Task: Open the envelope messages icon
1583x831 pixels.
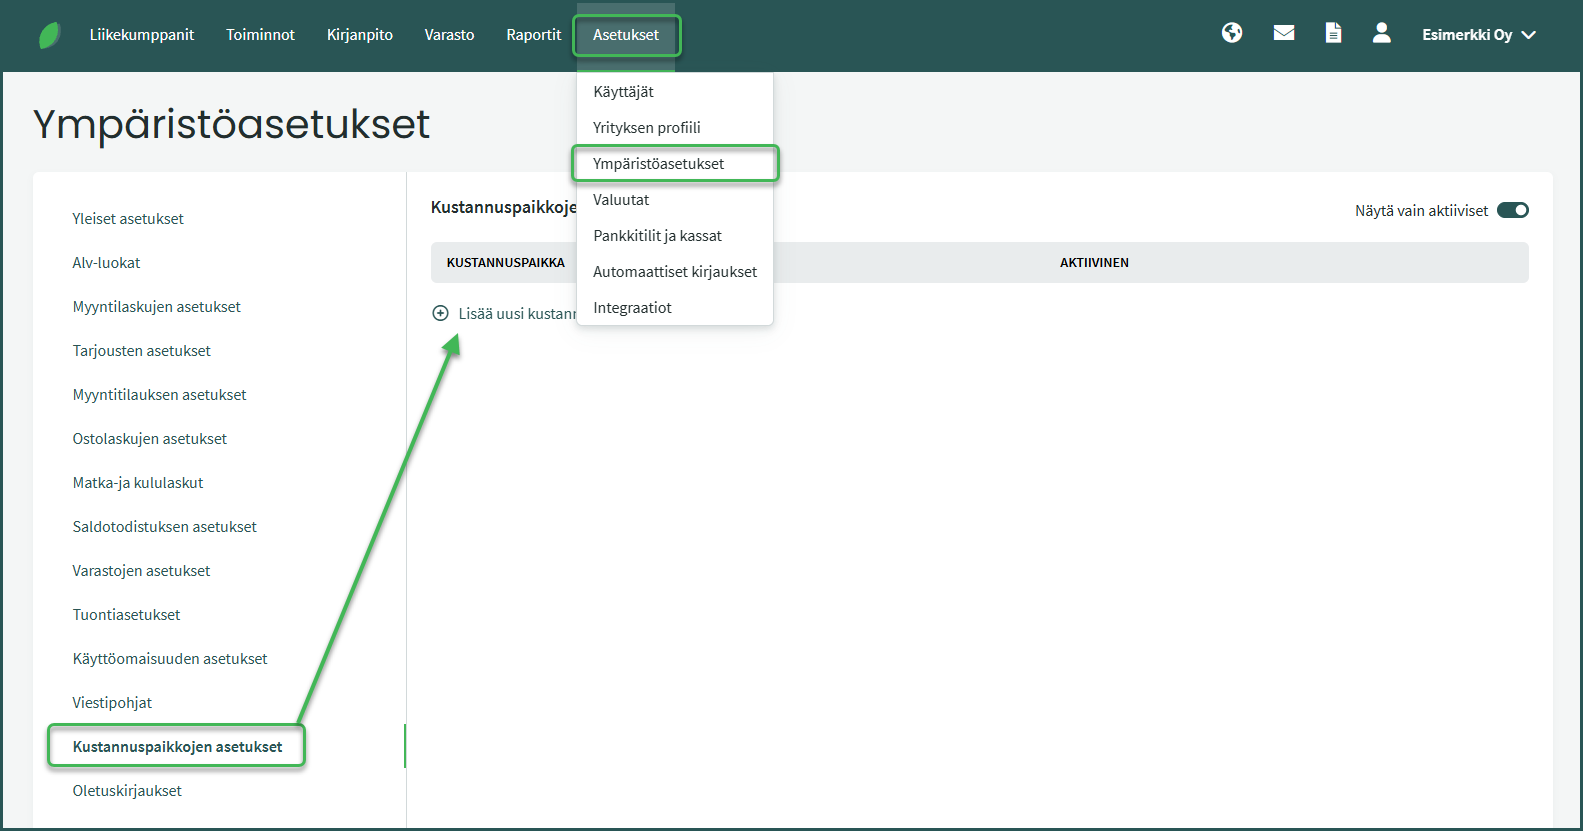Action: [1284, 33]
